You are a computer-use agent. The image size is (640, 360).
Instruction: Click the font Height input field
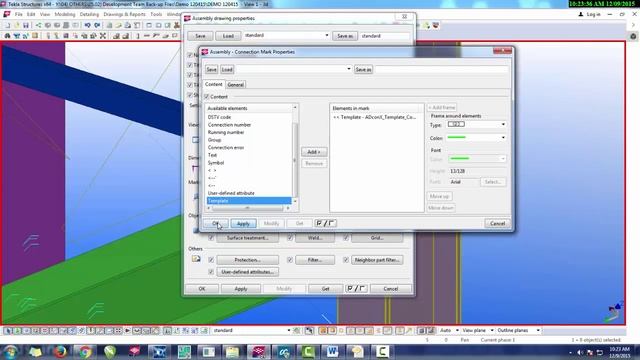(x=477, y=171)
